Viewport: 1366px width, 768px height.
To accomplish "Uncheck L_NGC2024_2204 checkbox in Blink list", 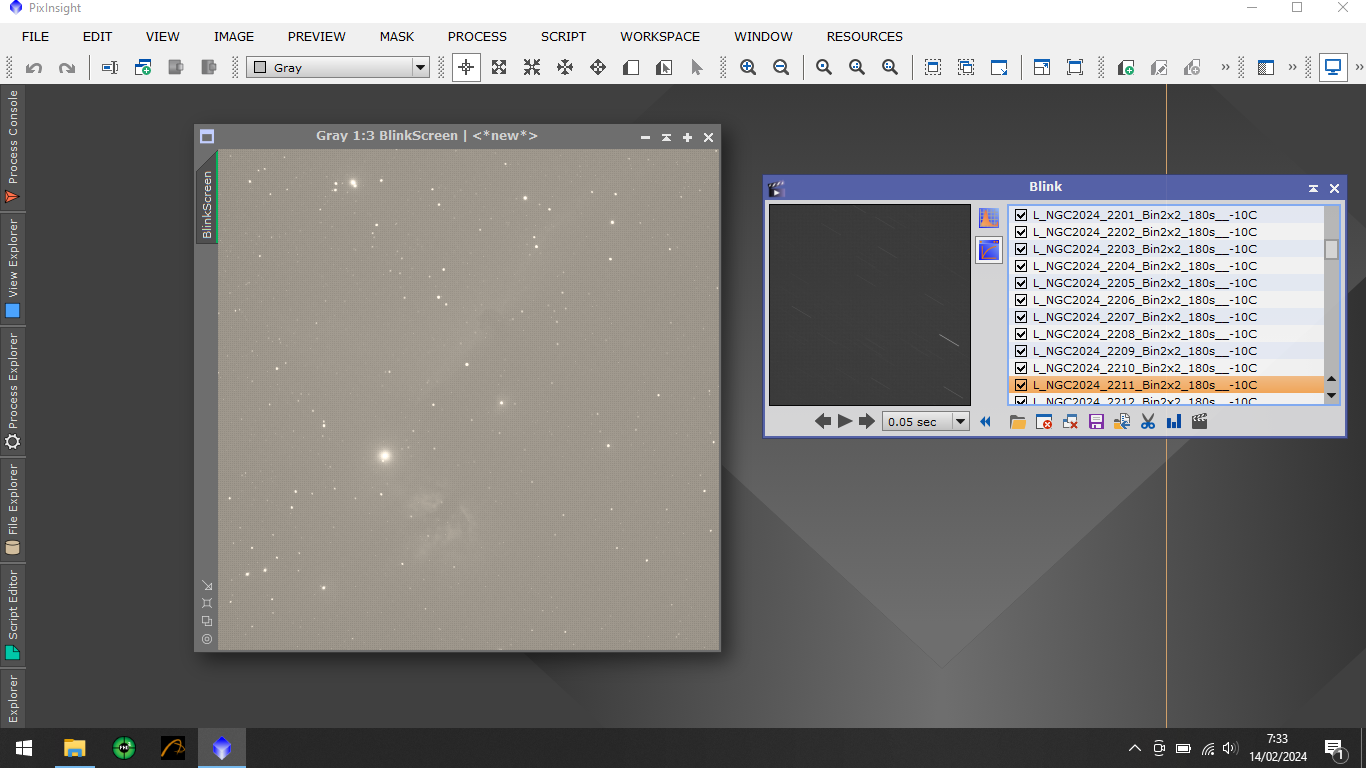I will point(1021,266).
